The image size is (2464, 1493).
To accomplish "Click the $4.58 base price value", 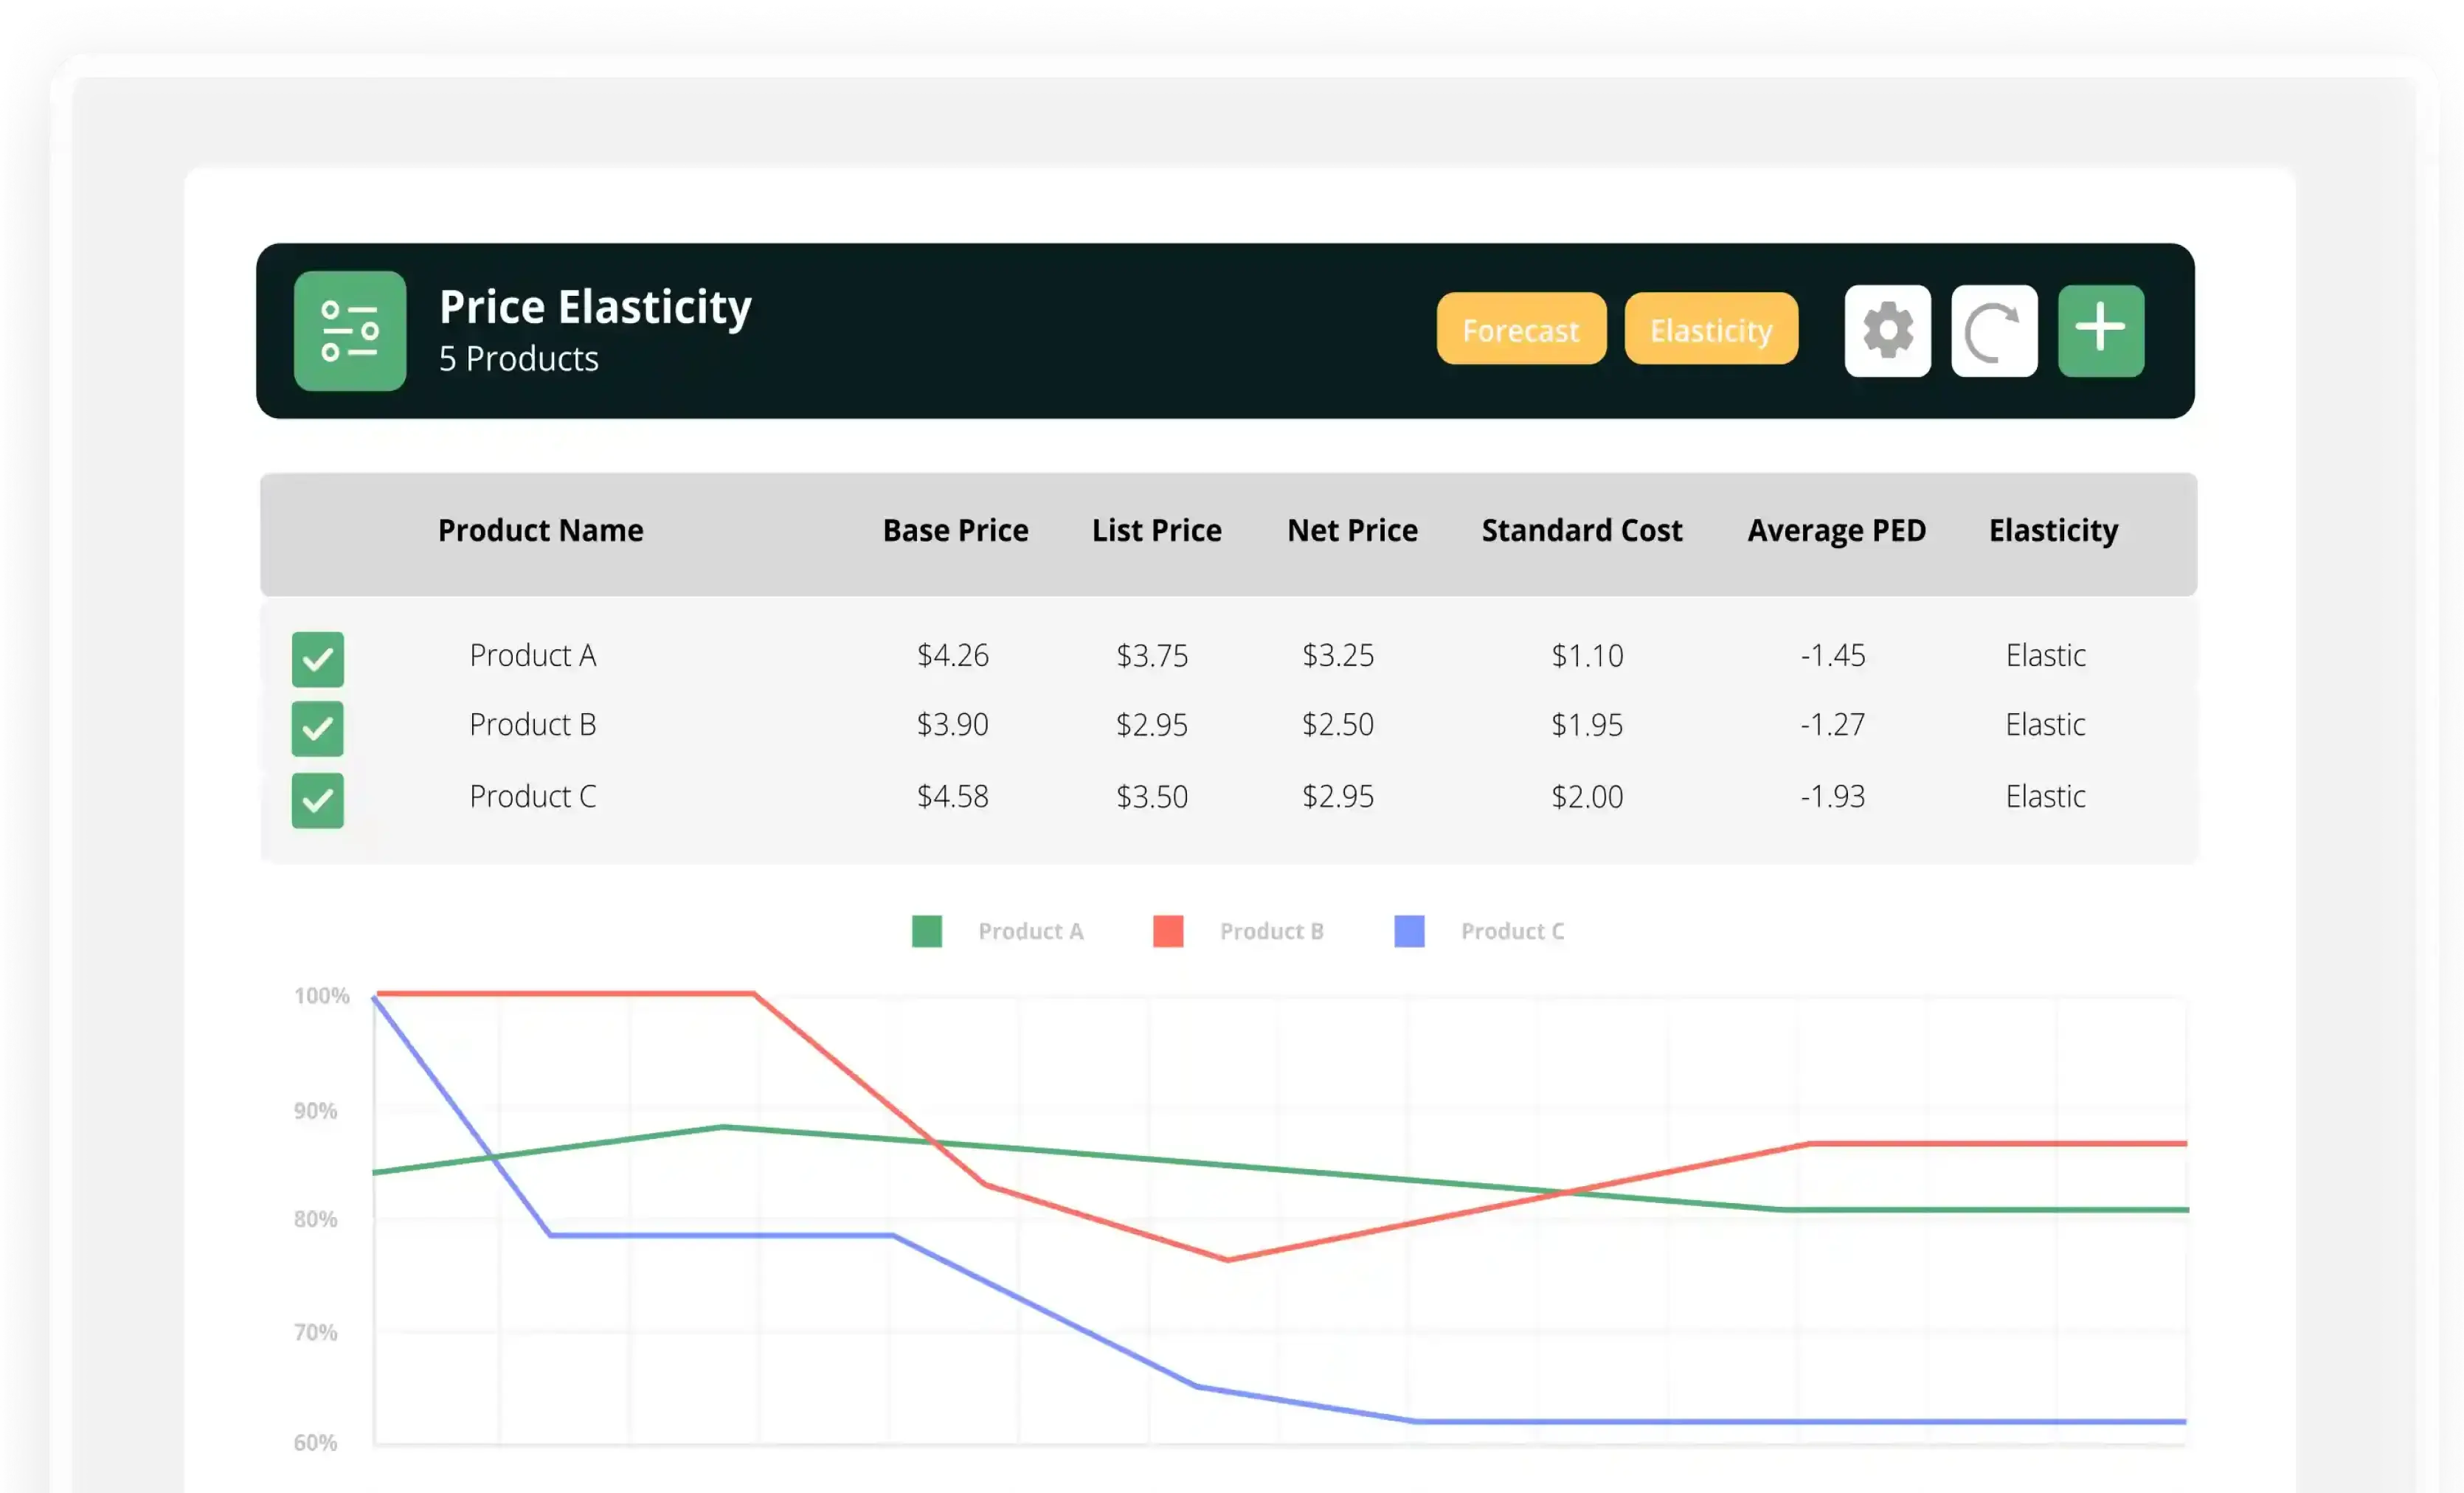I will [x=953, y=796].
